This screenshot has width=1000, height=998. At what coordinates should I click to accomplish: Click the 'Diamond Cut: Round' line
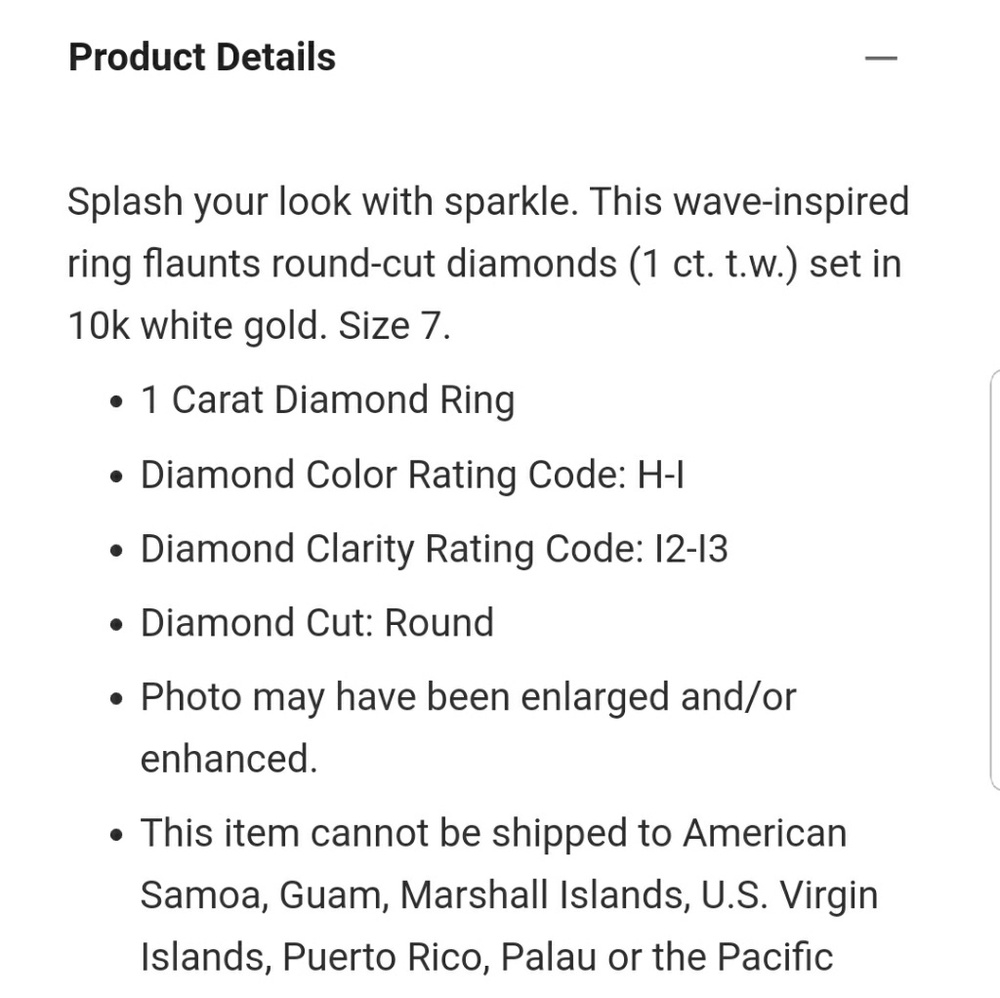click(x=317, y=623)
